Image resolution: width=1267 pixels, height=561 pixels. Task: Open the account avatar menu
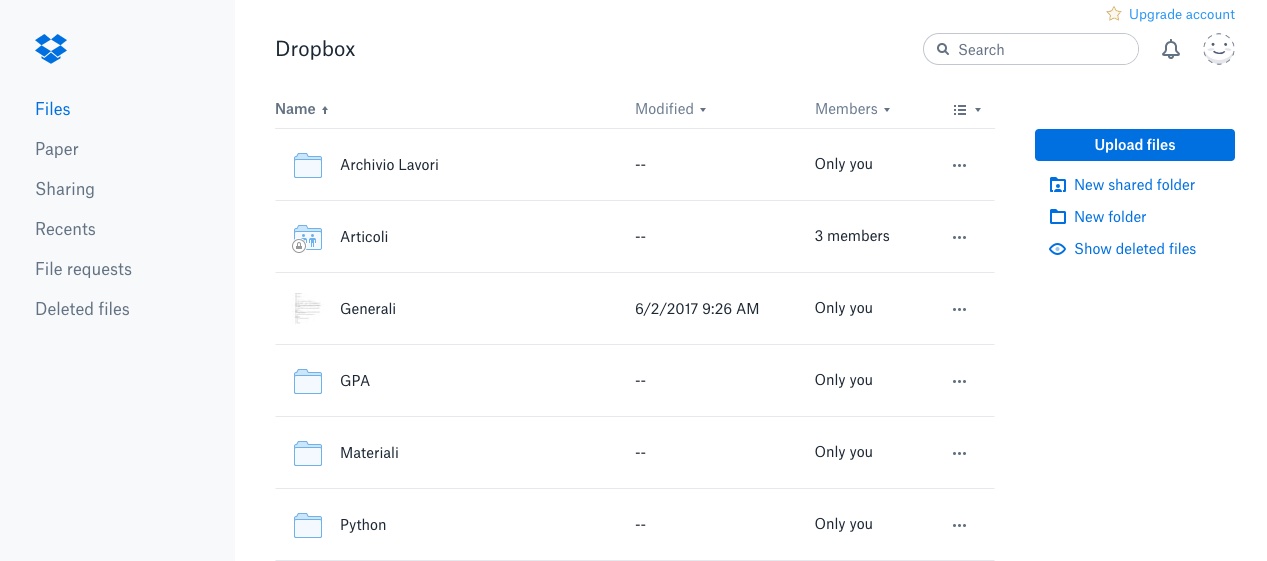coord(1218,50)
